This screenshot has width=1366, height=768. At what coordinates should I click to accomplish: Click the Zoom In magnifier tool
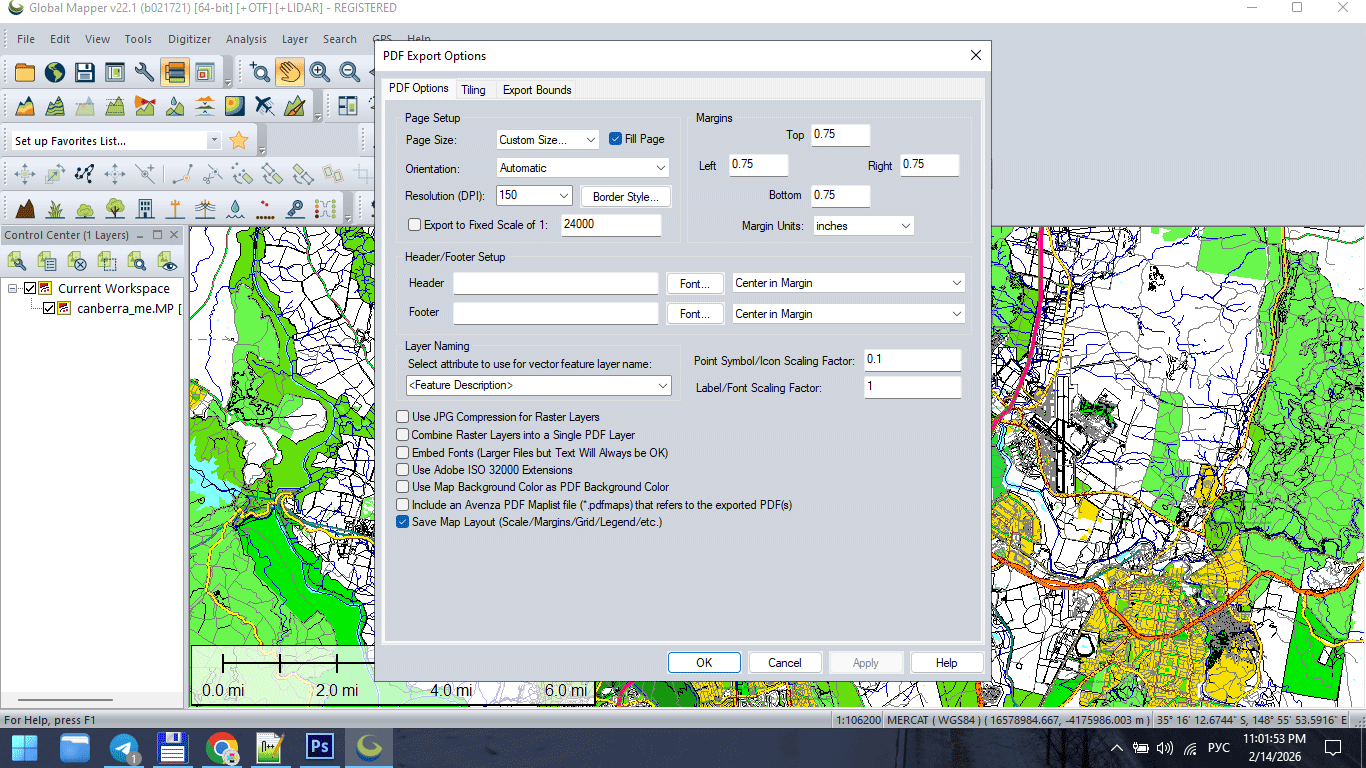pos(320,72)
